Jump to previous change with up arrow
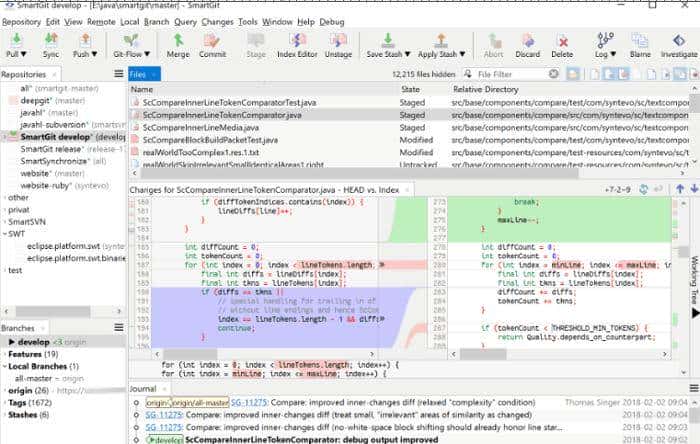Image resolution: width=700 pixels, height=444 pixels. coord(680,189)
